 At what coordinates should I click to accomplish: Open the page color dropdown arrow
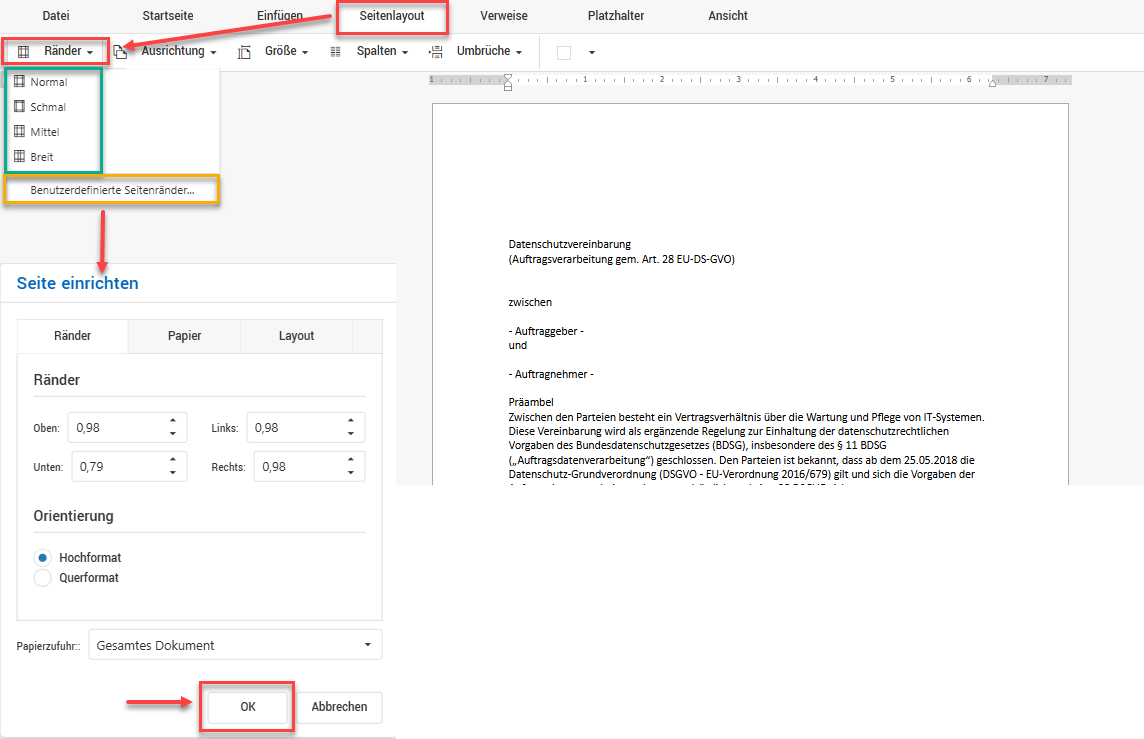[x=592, y=53]
